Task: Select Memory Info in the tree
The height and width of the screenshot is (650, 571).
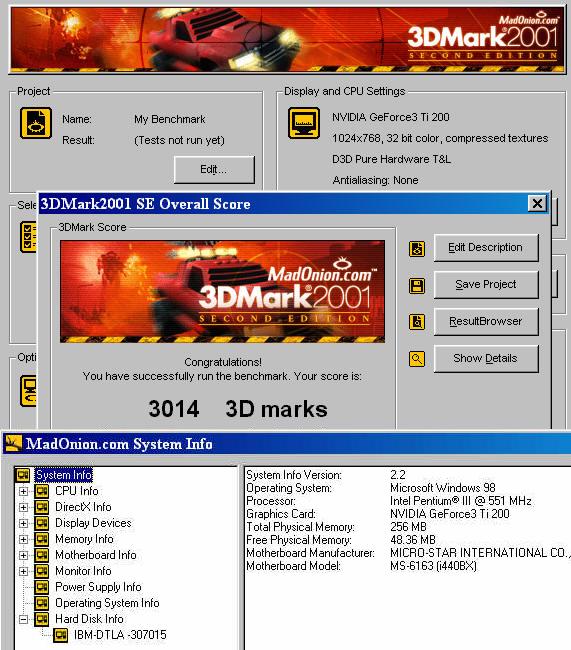Action: tap(84, 539)
